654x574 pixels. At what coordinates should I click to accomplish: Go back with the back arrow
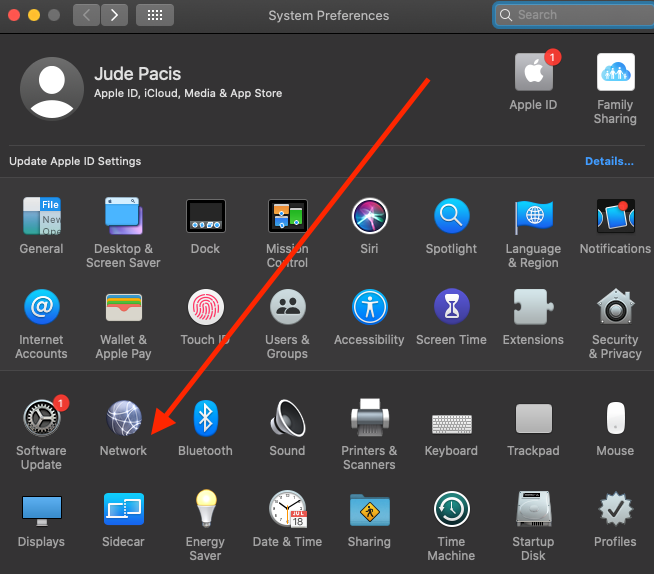[86, 15]
